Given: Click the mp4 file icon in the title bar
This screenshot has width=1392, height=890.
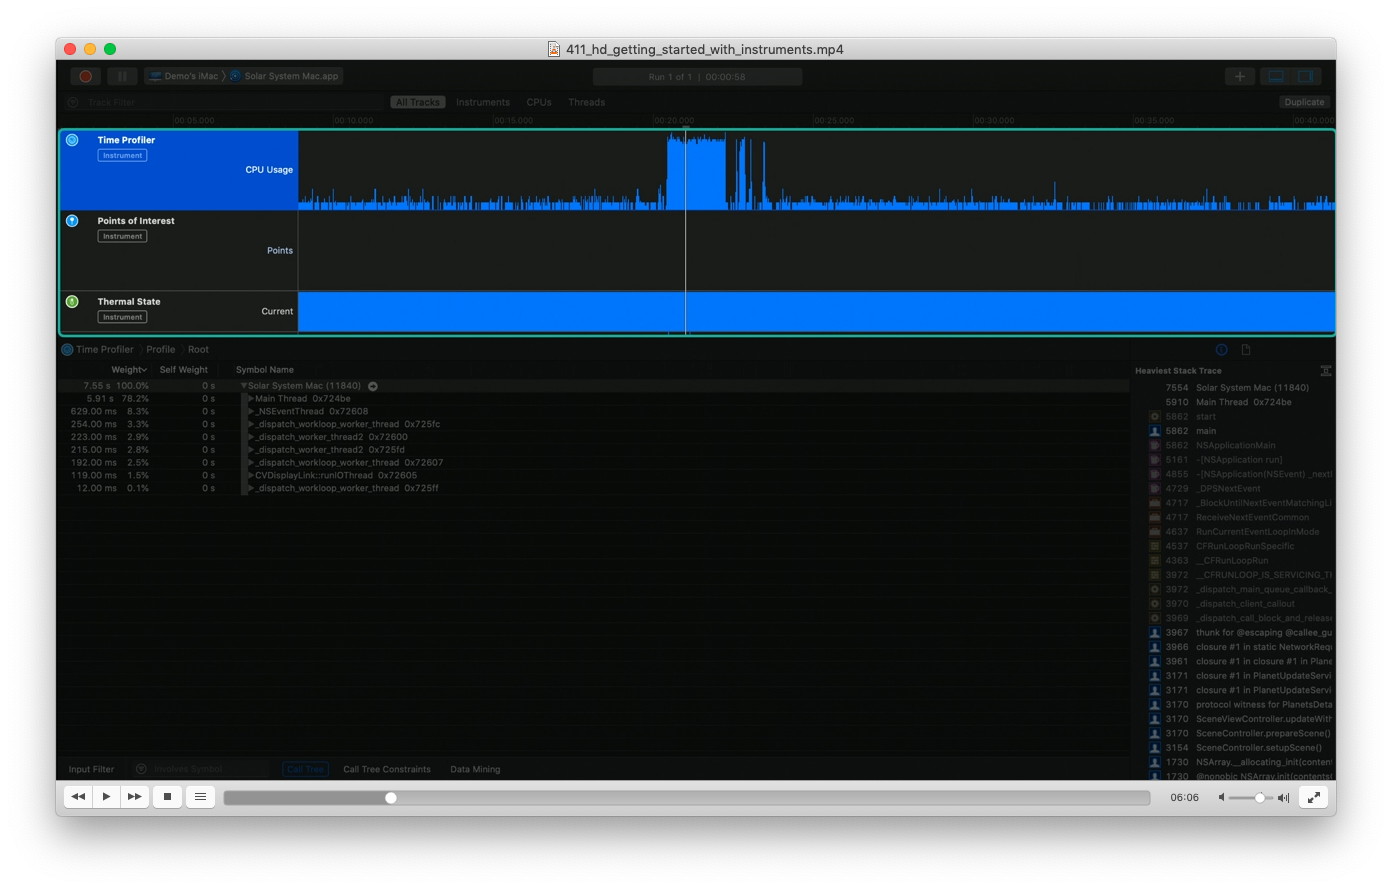Looking at the screenshot, I should point(553,49).
